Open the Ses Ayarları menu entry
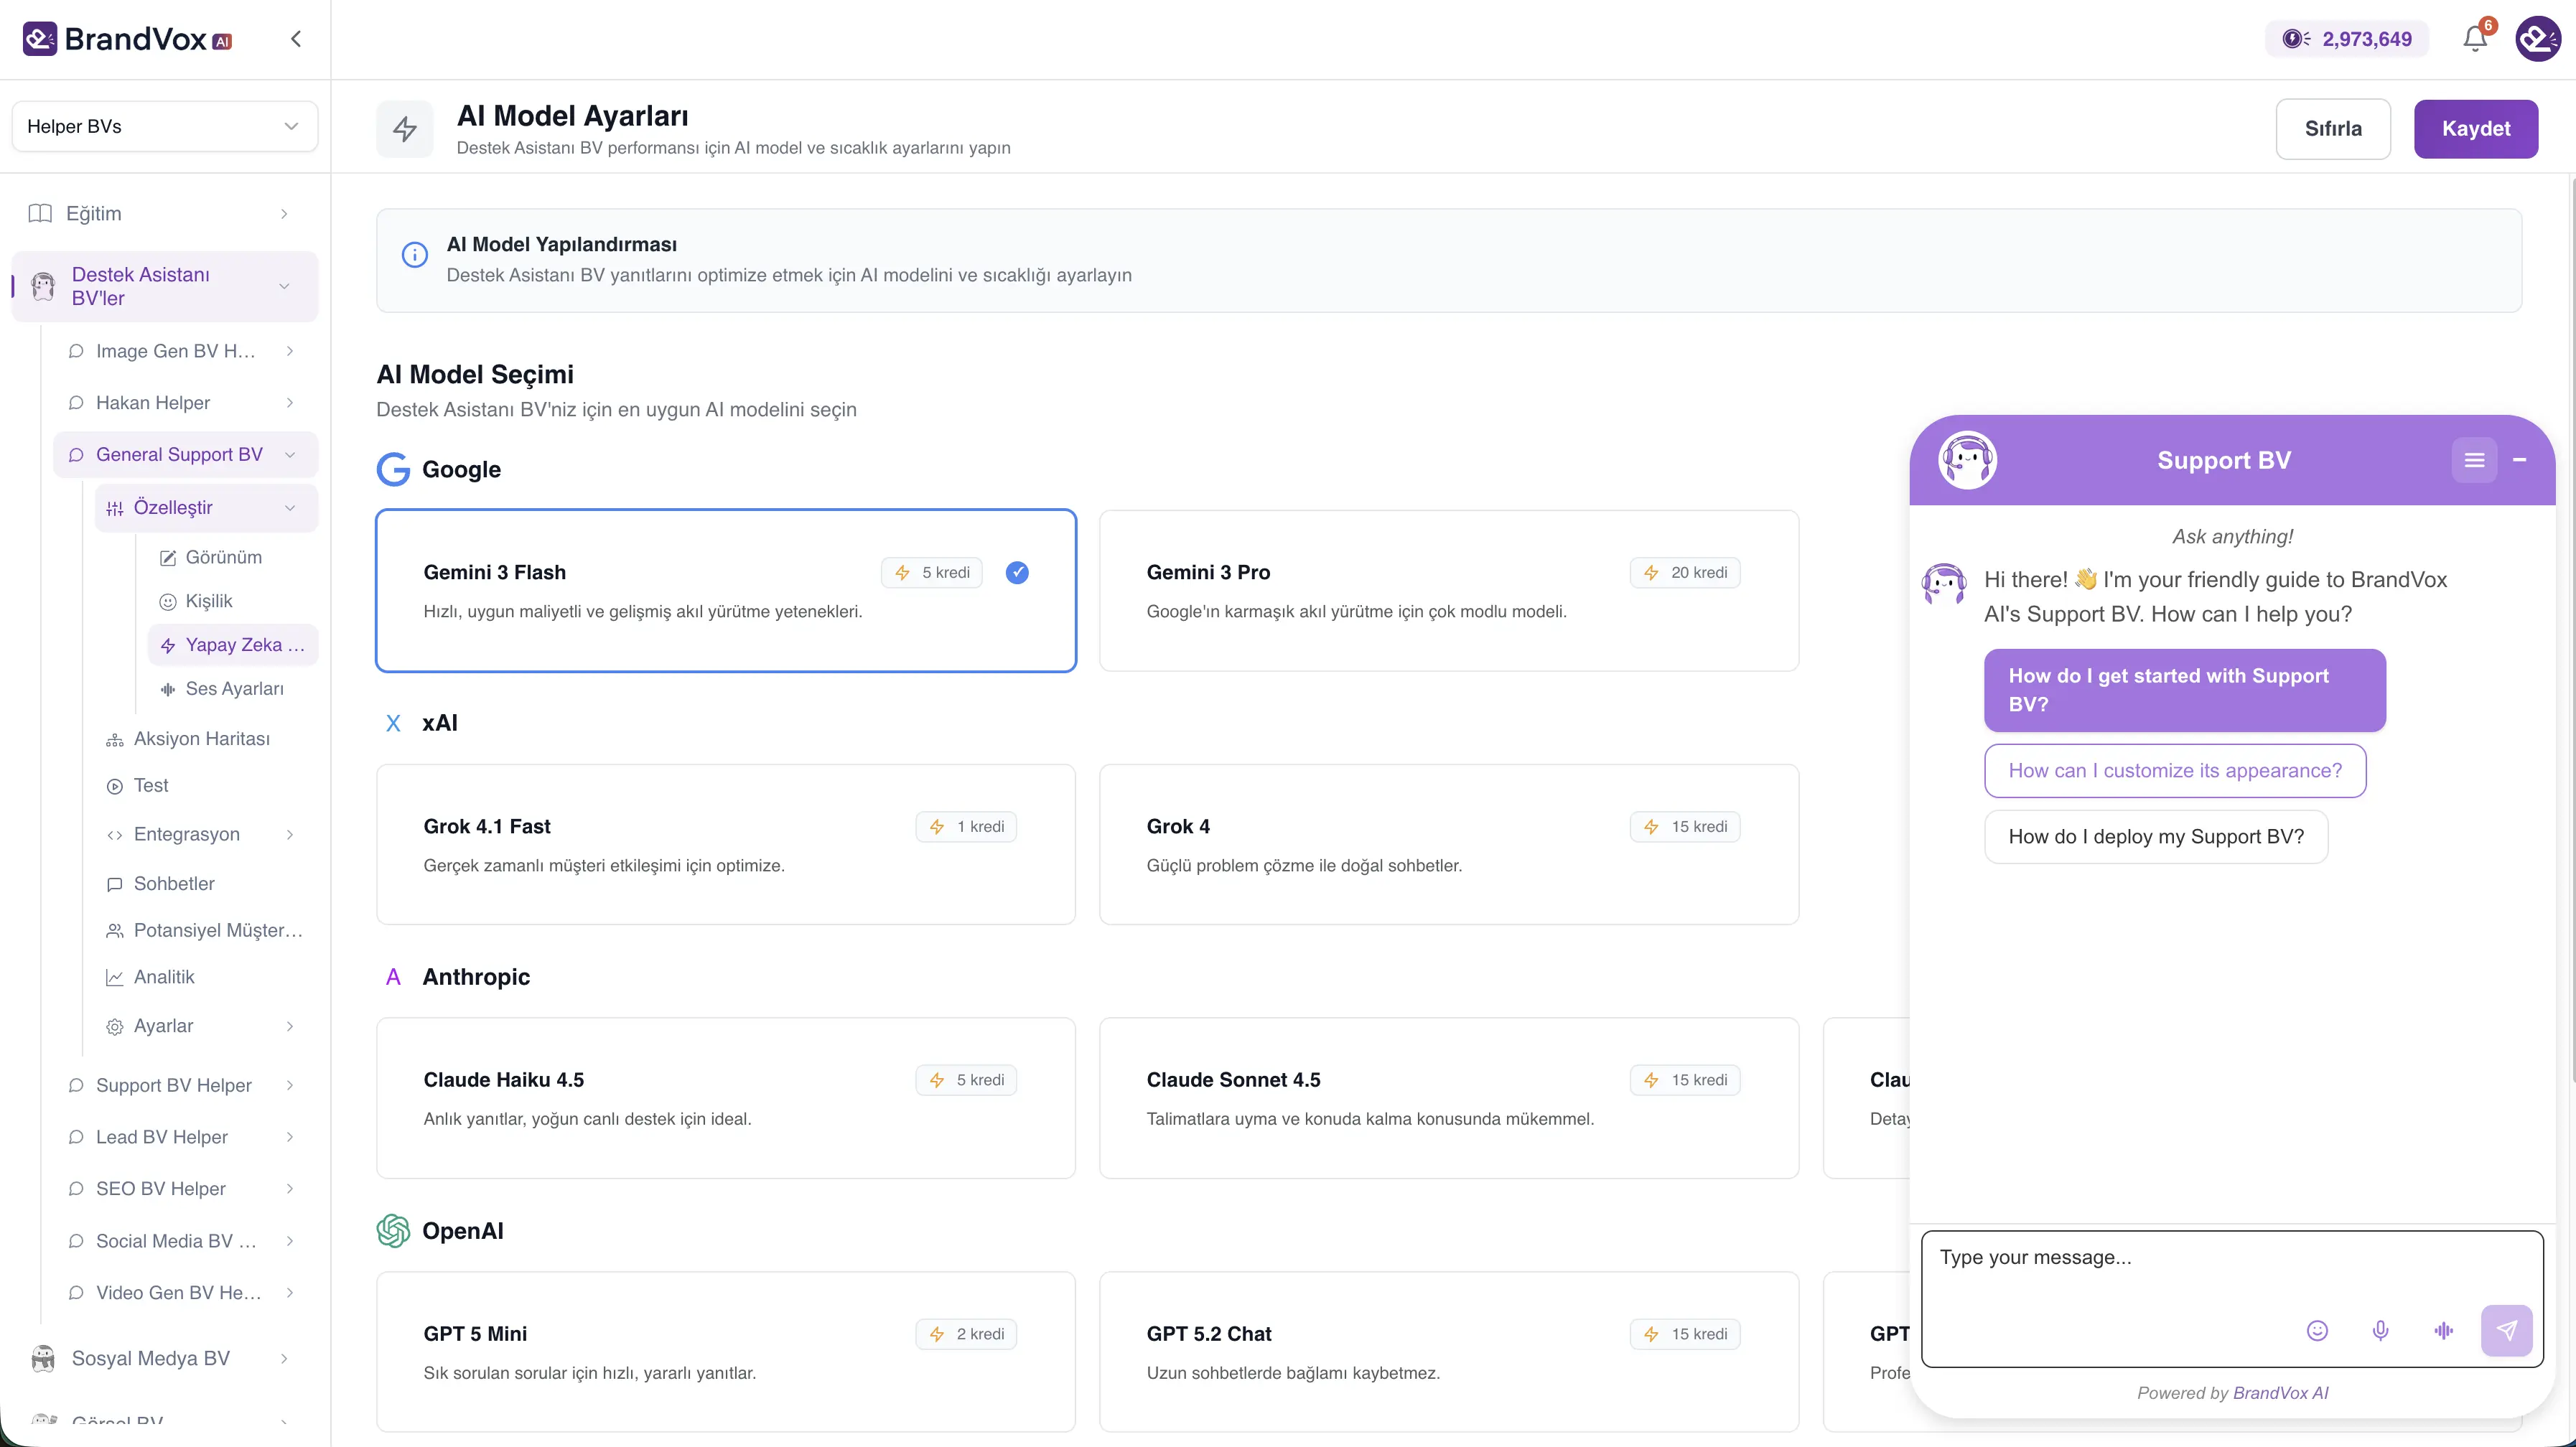 [x=234, y=689]
